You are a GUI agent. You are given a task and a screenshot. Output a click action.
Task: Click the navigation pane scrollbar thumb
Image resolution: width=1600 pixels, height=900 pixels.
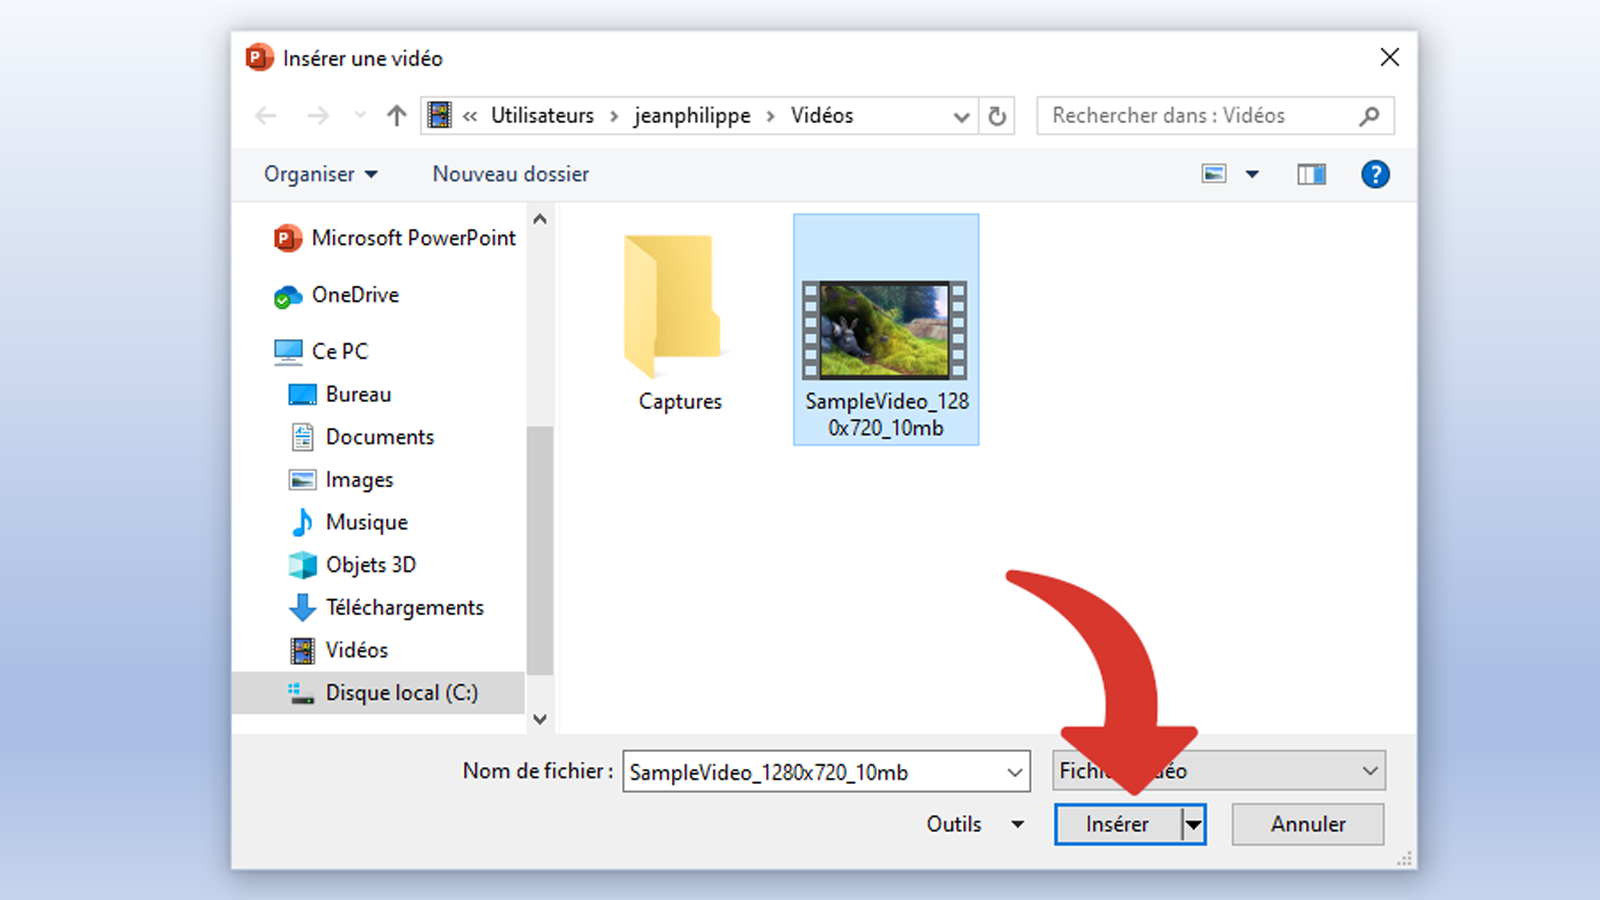(540, 551)
